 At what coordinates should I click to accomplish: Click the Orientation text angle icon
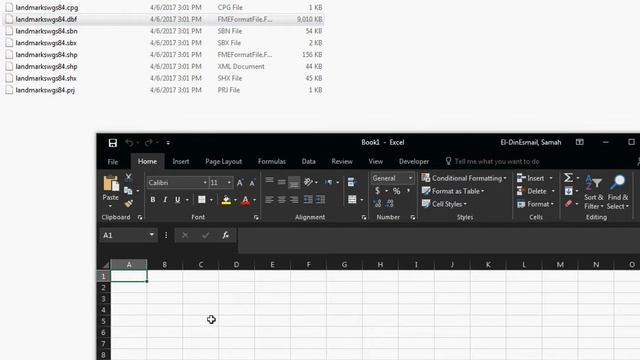(308, 182)
